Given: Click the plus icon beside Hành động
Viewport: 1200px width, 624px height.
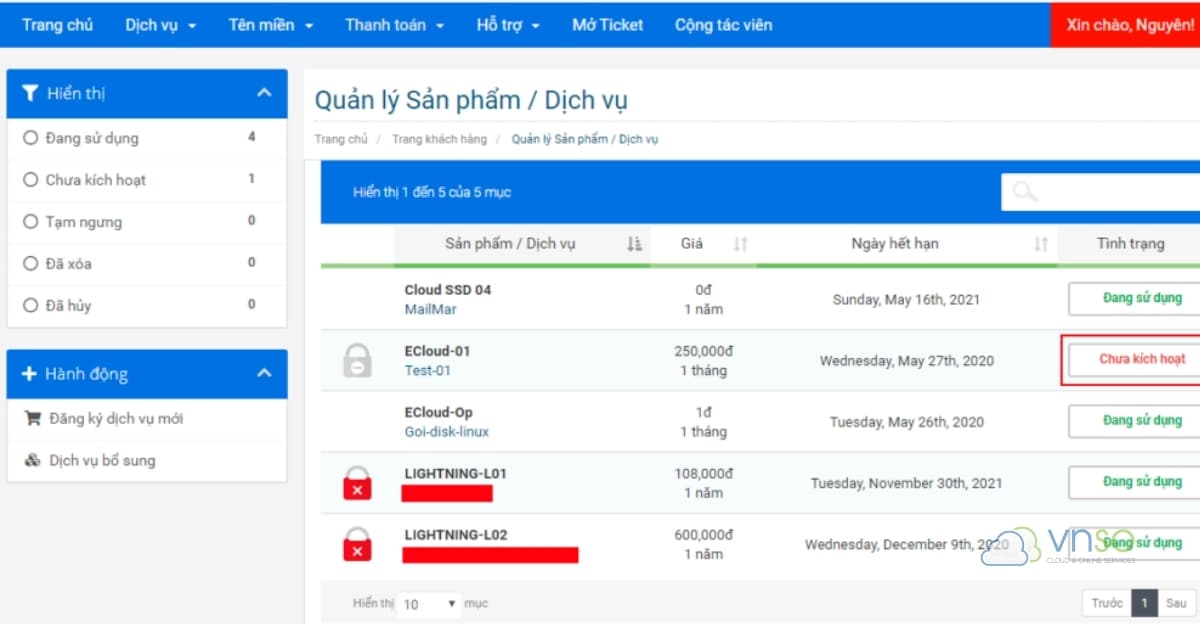Looking at the screenshot, I should tap(29, 374).
